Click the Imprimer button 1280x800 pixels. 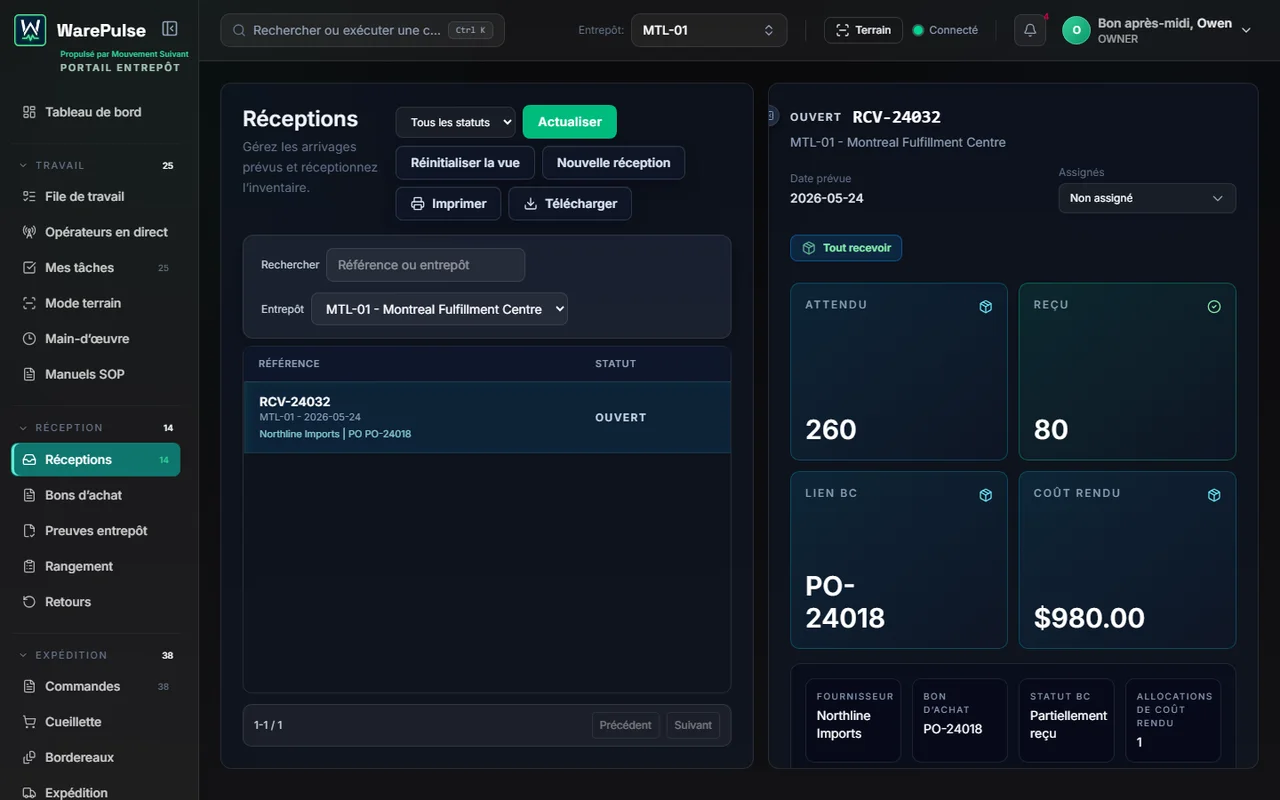(x=448, y=203)
